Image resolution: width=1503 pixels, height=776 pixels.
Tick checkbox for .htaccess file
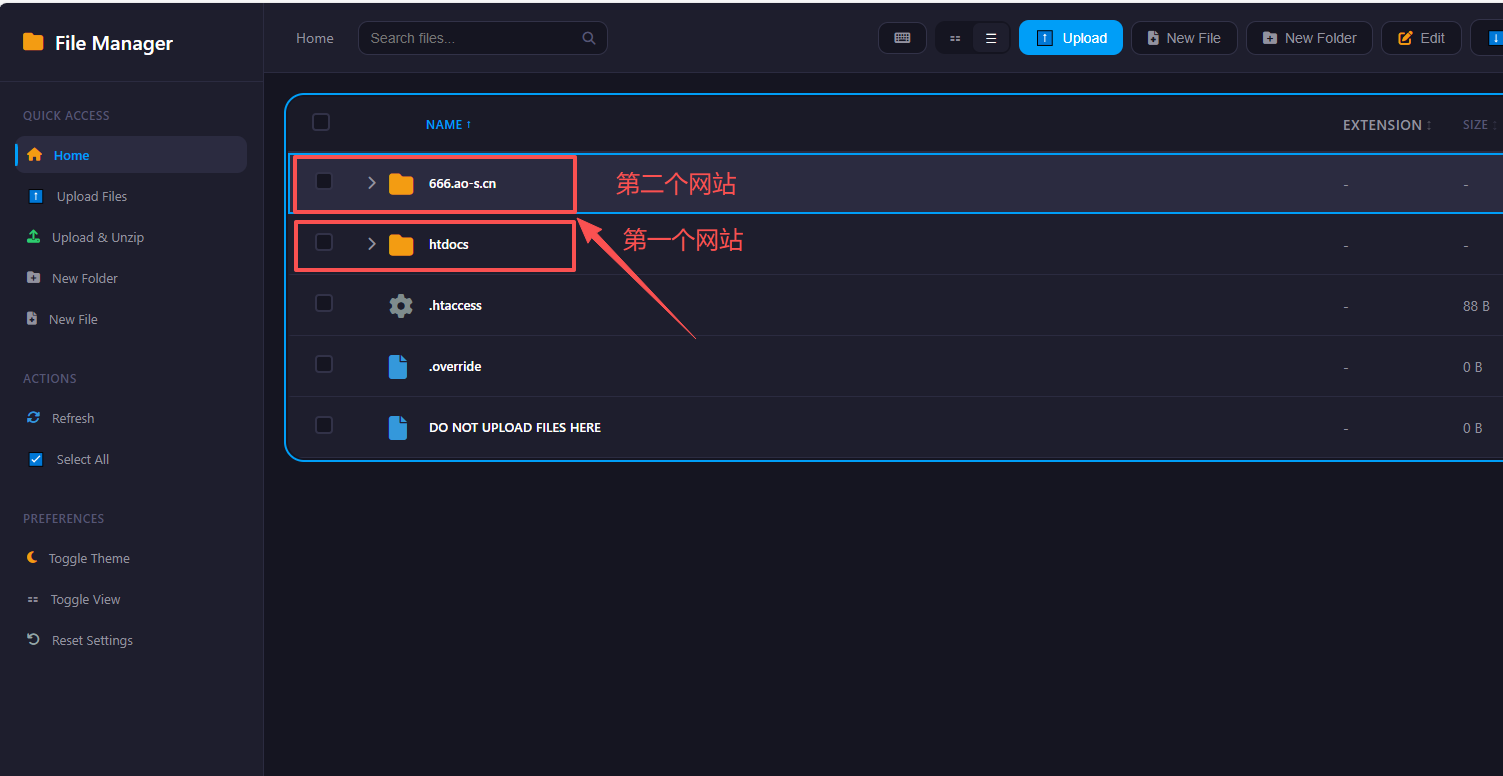click(x=324, y=303)
